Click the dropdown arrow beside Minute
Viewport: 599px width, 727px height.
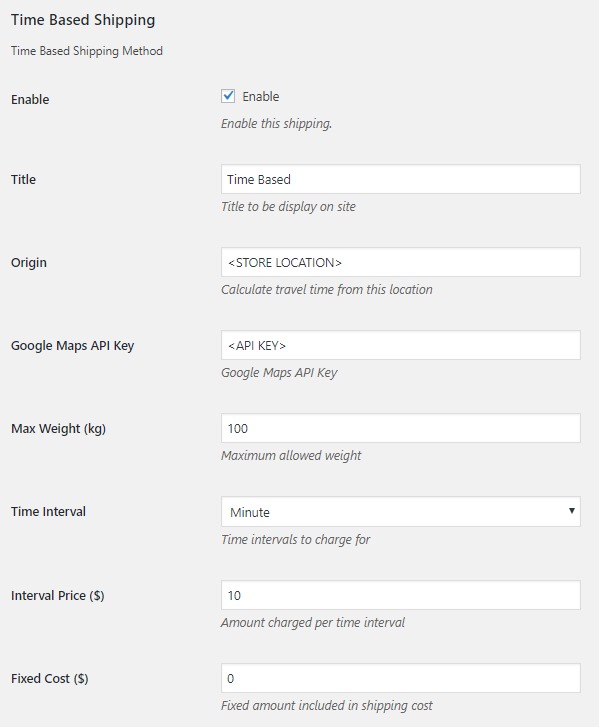point(572,511)
